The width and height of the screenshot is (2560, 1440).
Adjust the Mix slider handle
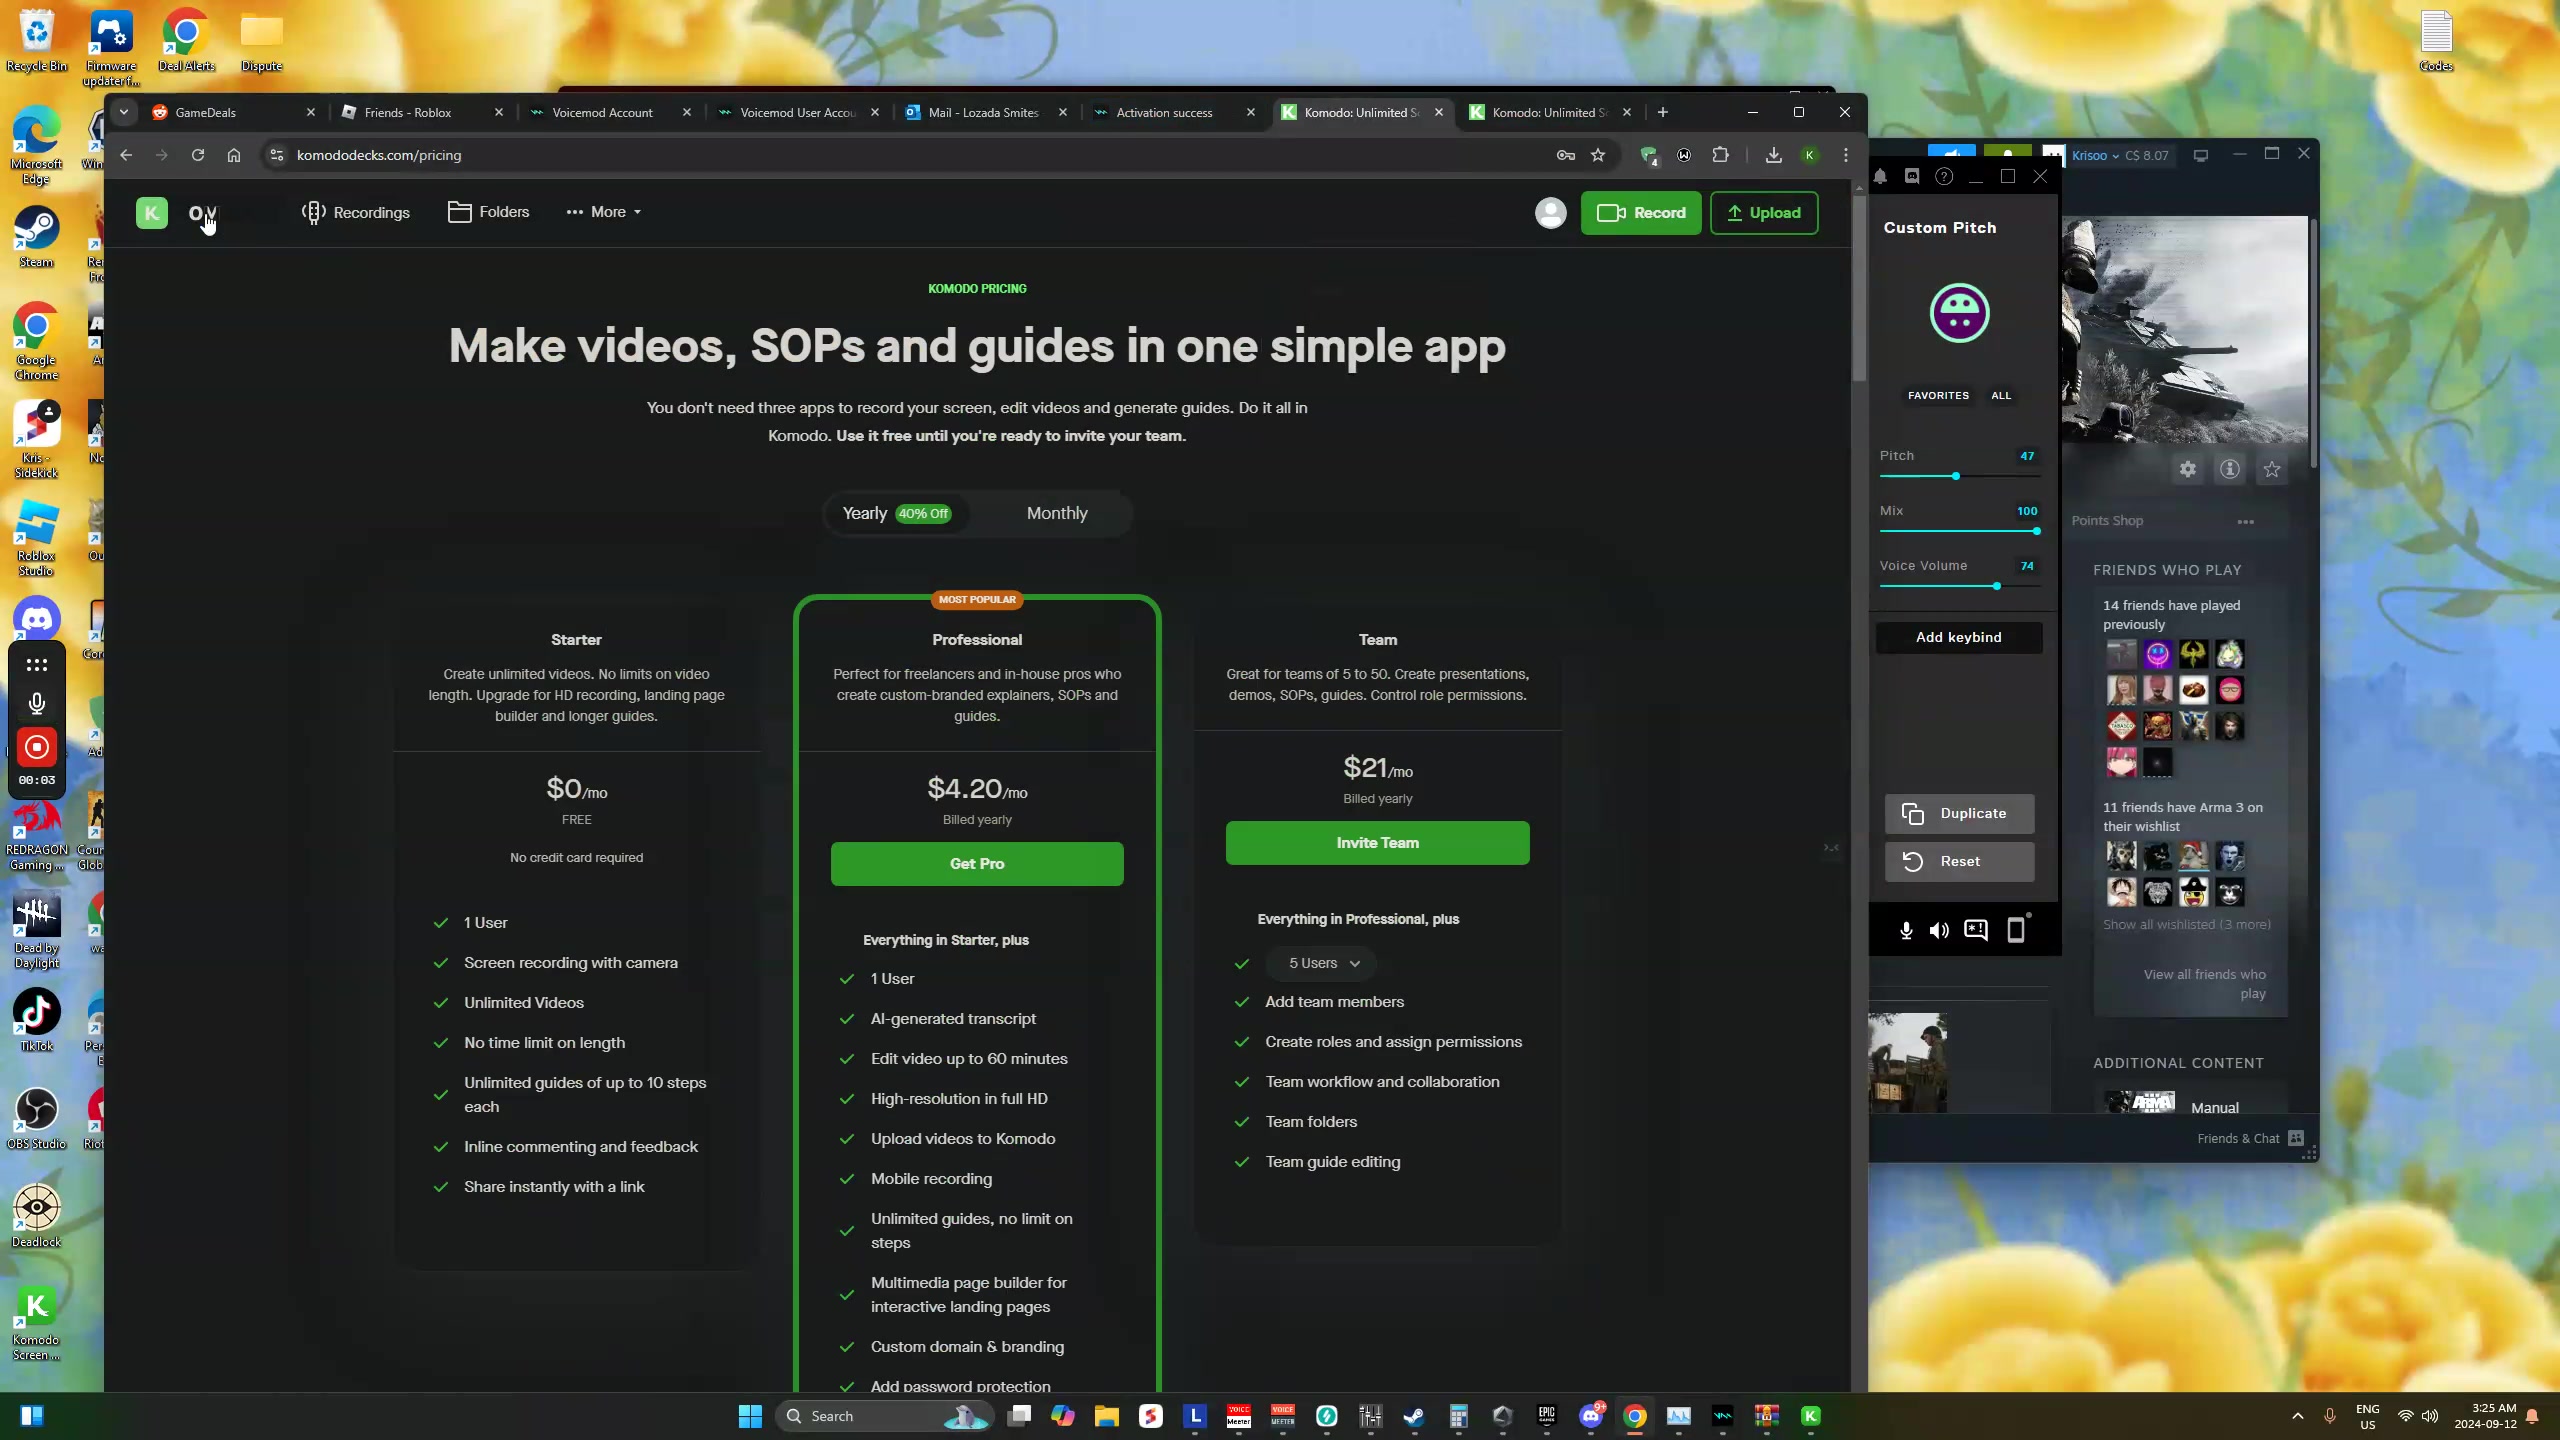click(x=2036, y=531)
